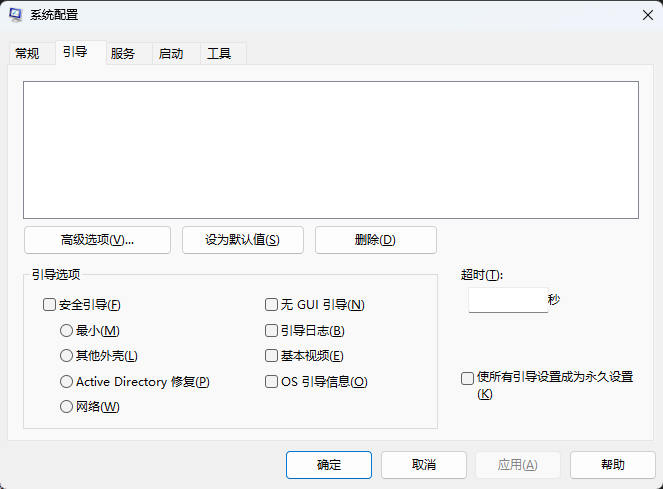Click the 应用(A) button
The image size is (663, 489).
click(x=518, y=465)
